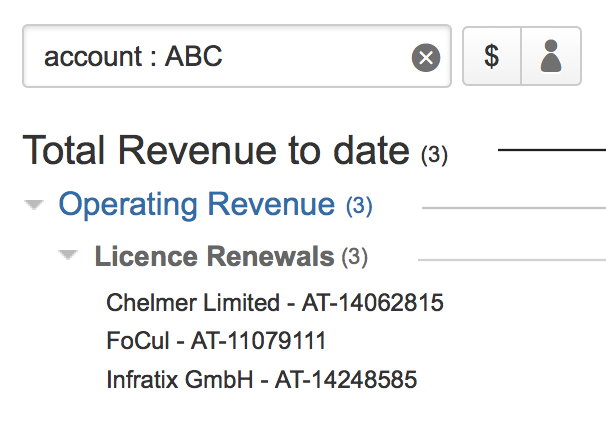The height and width of the screenshot is (432, 606).
Task: Select the Licence Renewals heading
Action: 214,257
